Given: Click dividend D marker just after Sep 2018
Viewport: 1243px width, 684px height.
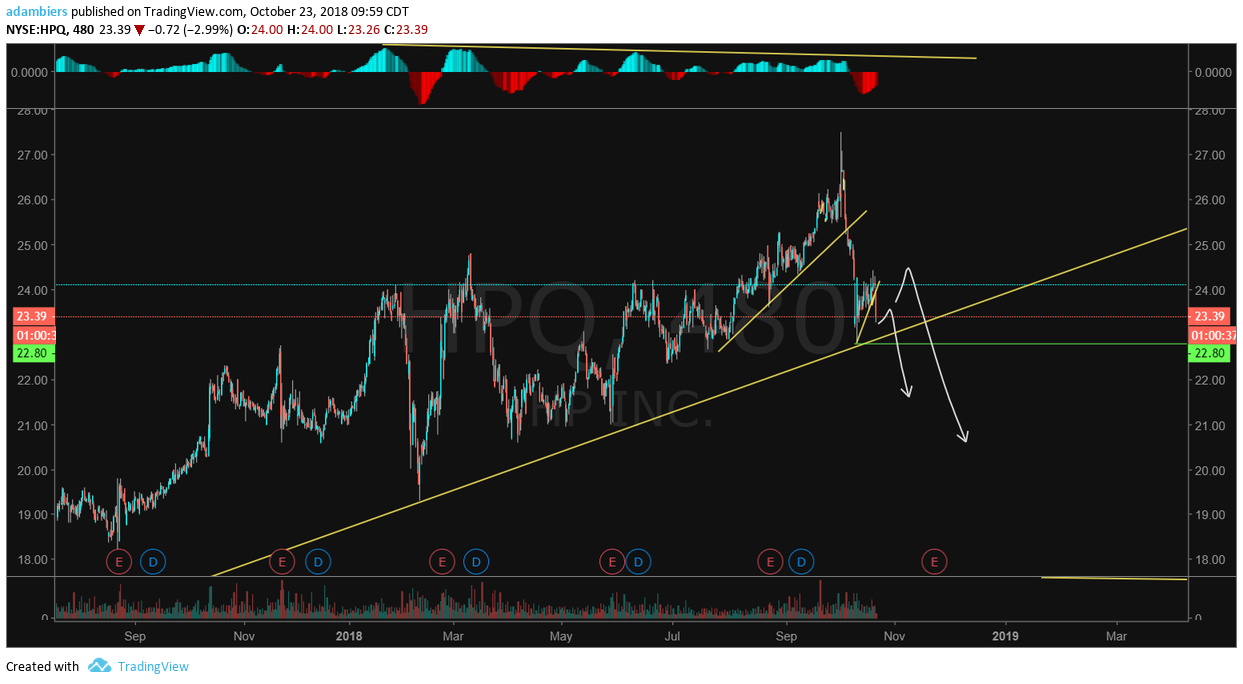Looking at the screenshot, I should [x=801, y=562].
